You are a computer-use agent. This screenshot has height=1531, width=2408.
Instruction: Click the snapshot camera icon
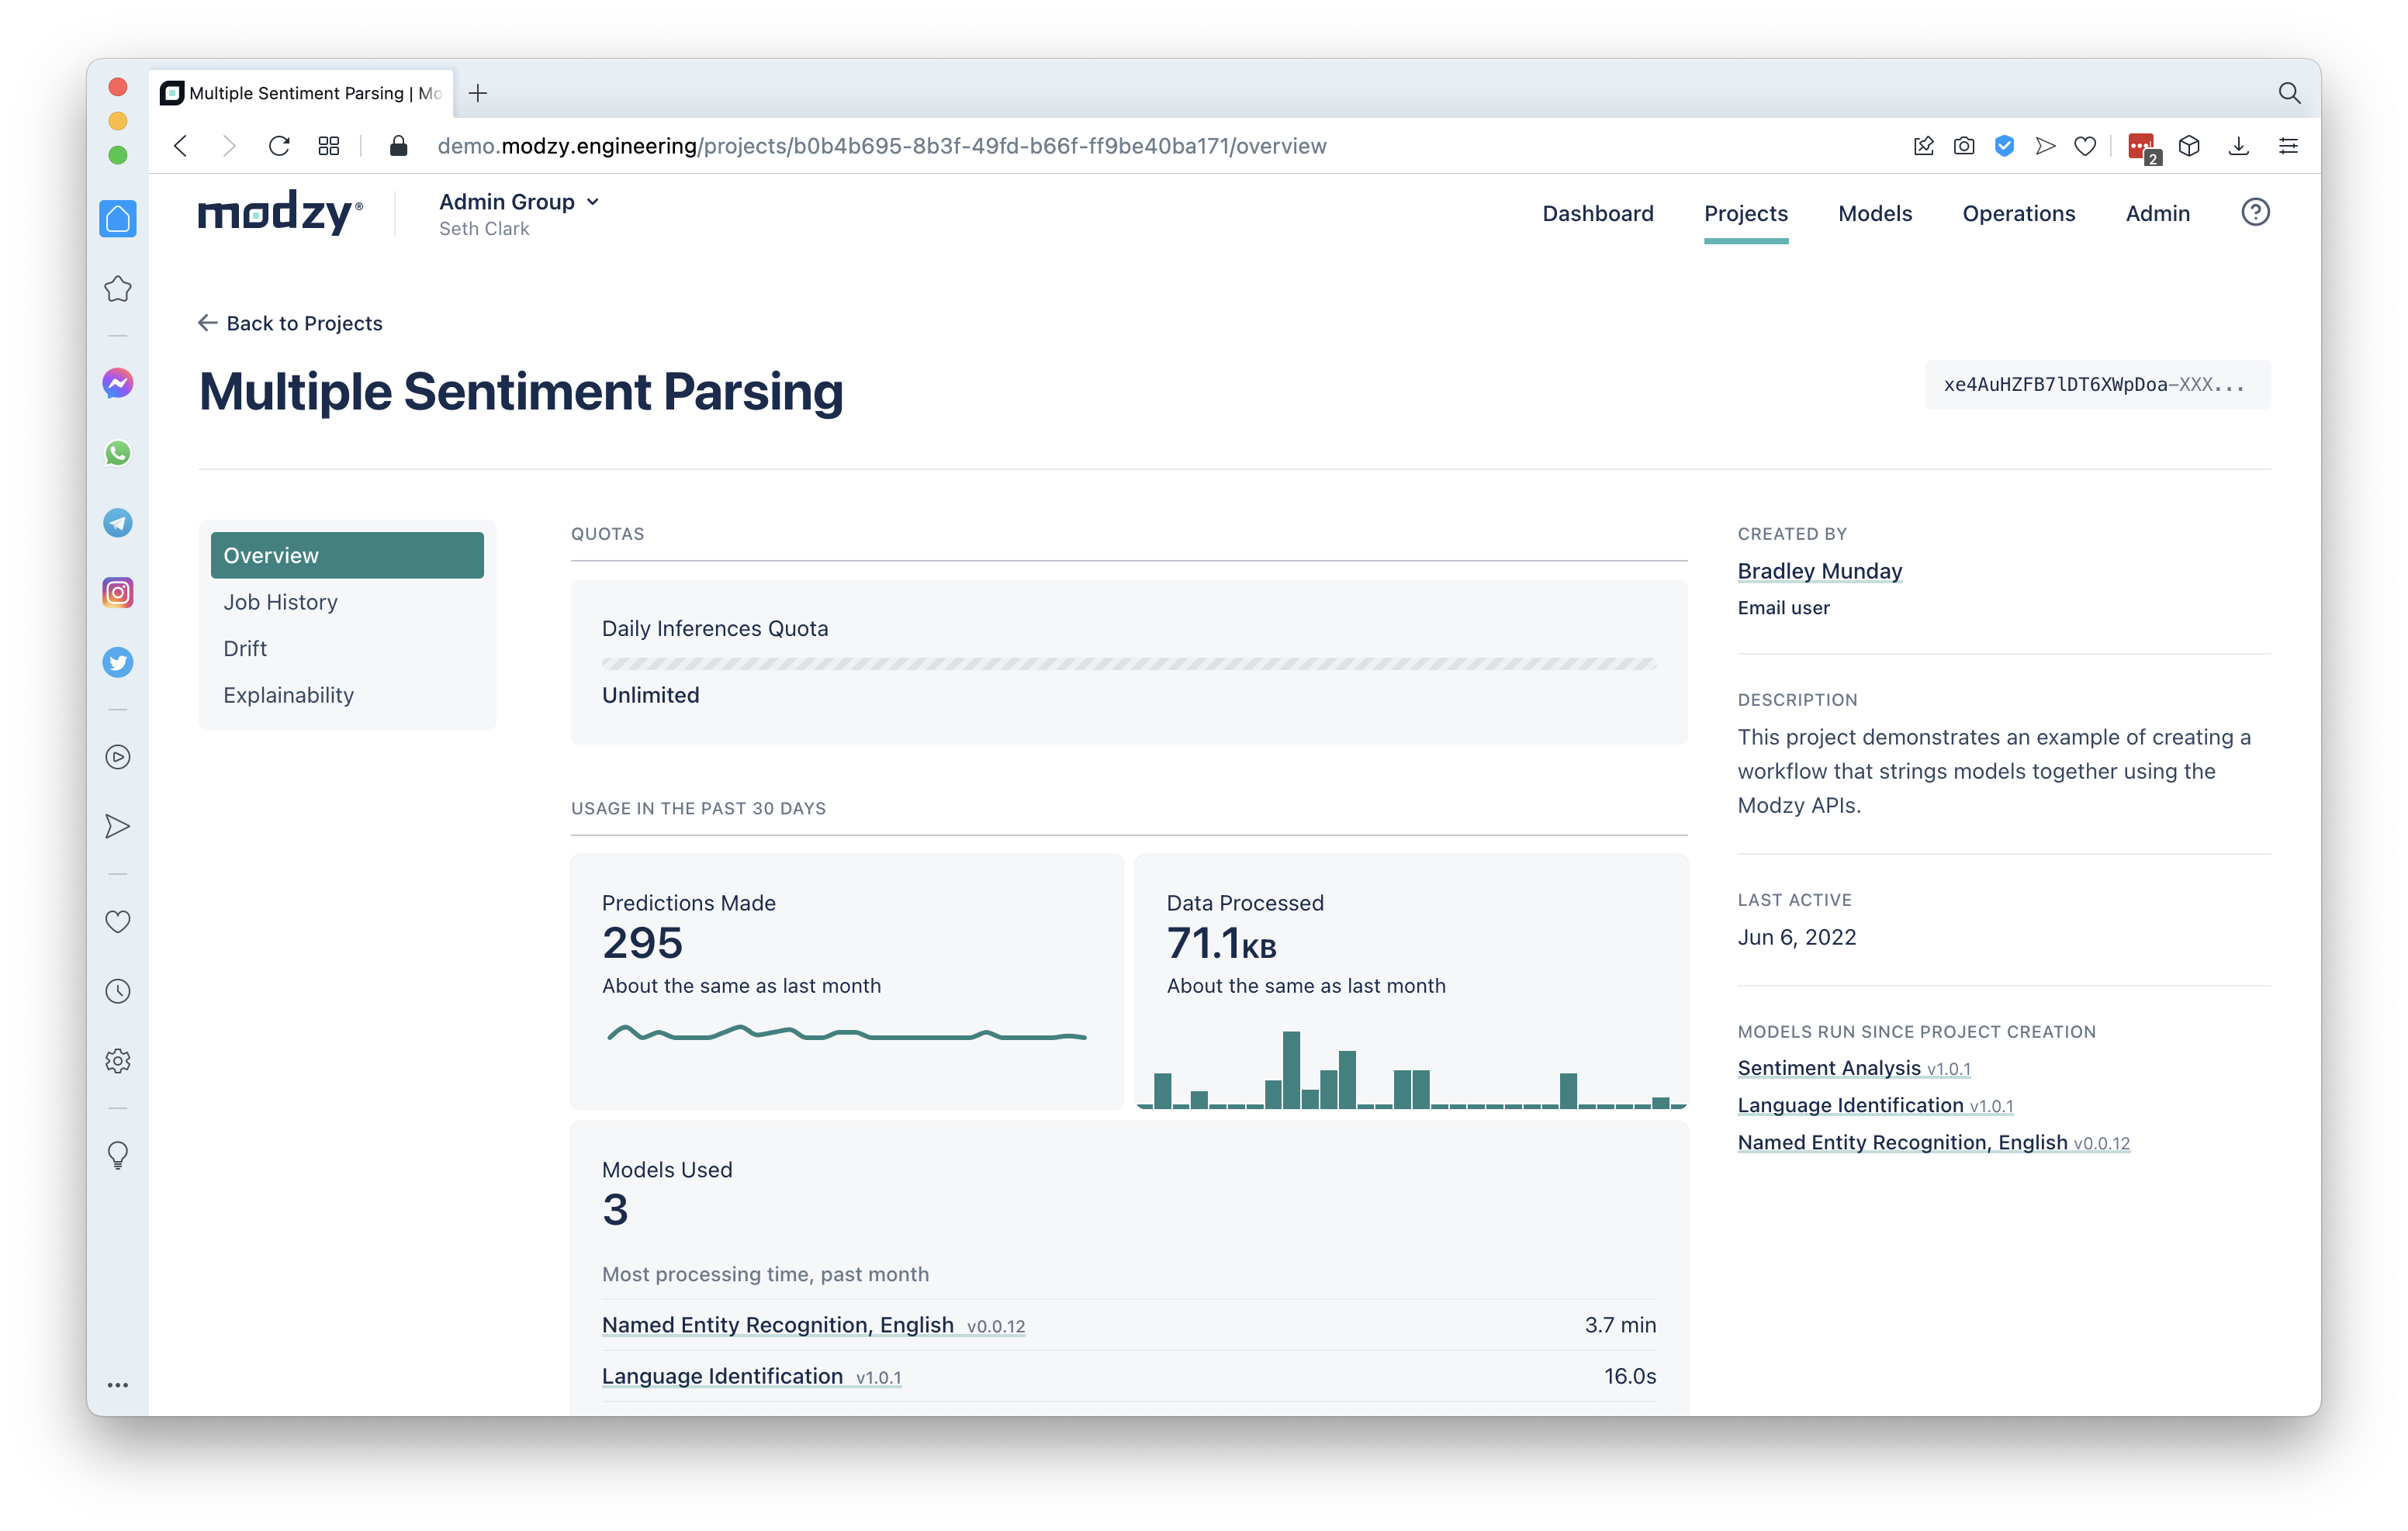pos(1964,146)
